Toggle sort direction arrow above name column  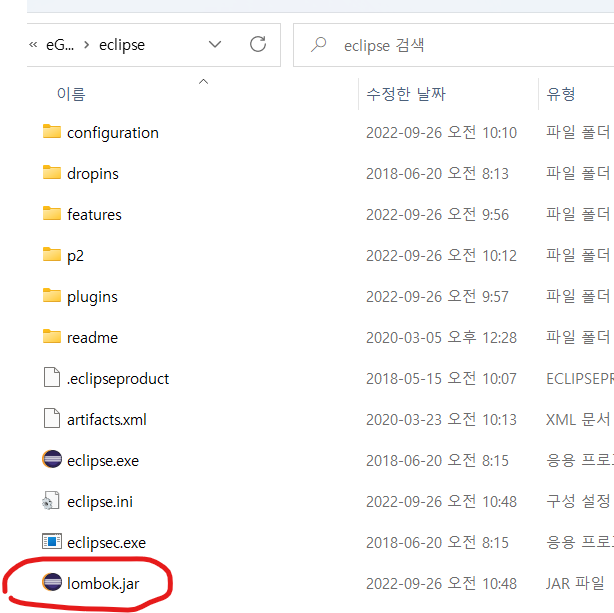click(x=204, y=81)
